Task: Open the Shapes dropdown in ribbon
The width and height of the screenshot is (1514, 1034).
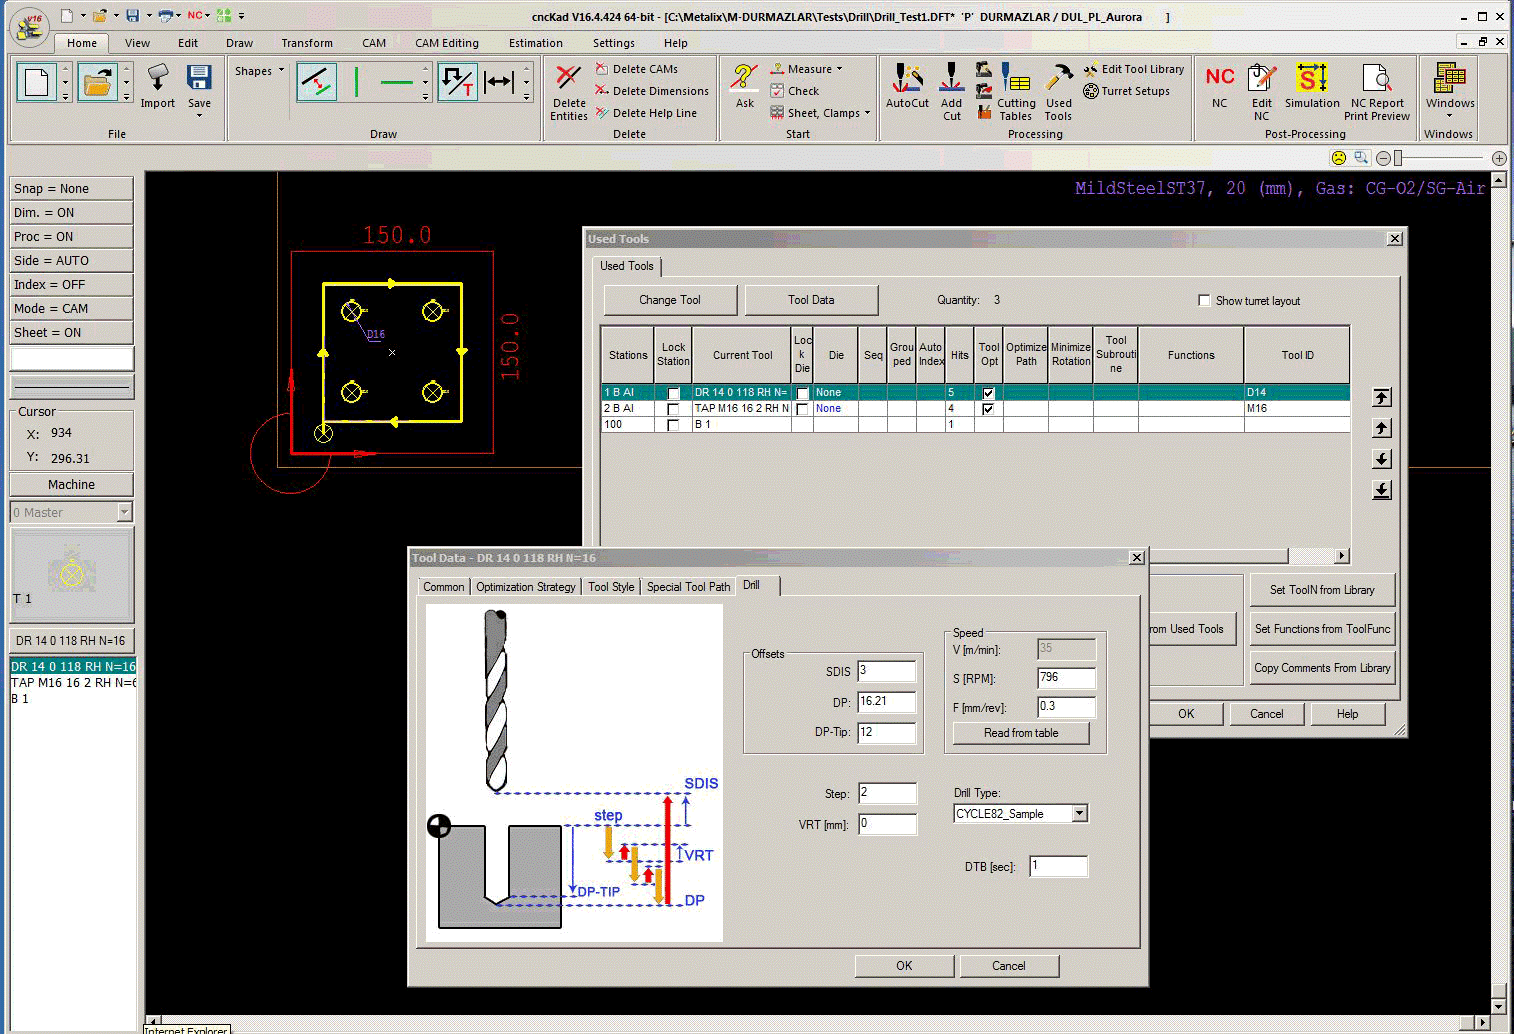Action: coord(259,71)
